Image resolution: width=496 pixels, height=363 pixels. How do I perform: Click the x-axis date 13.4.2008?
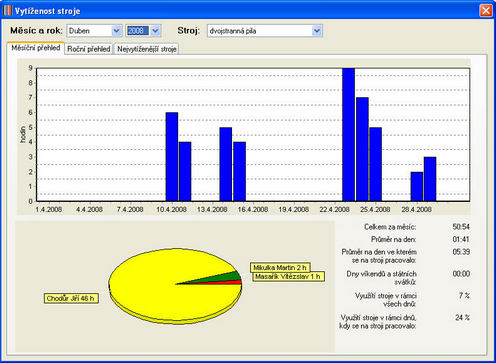tap(212, 209)
